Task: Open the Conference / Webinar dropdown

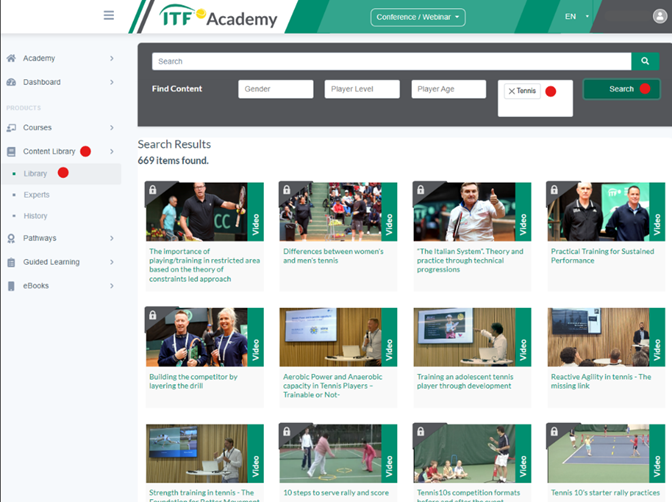Action: [418, 17]
